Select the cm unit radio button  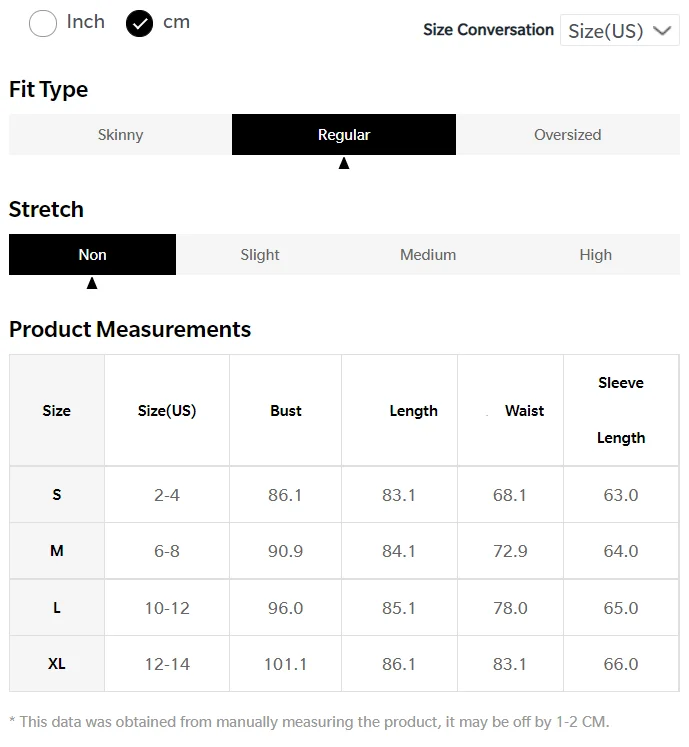[139, 23]
